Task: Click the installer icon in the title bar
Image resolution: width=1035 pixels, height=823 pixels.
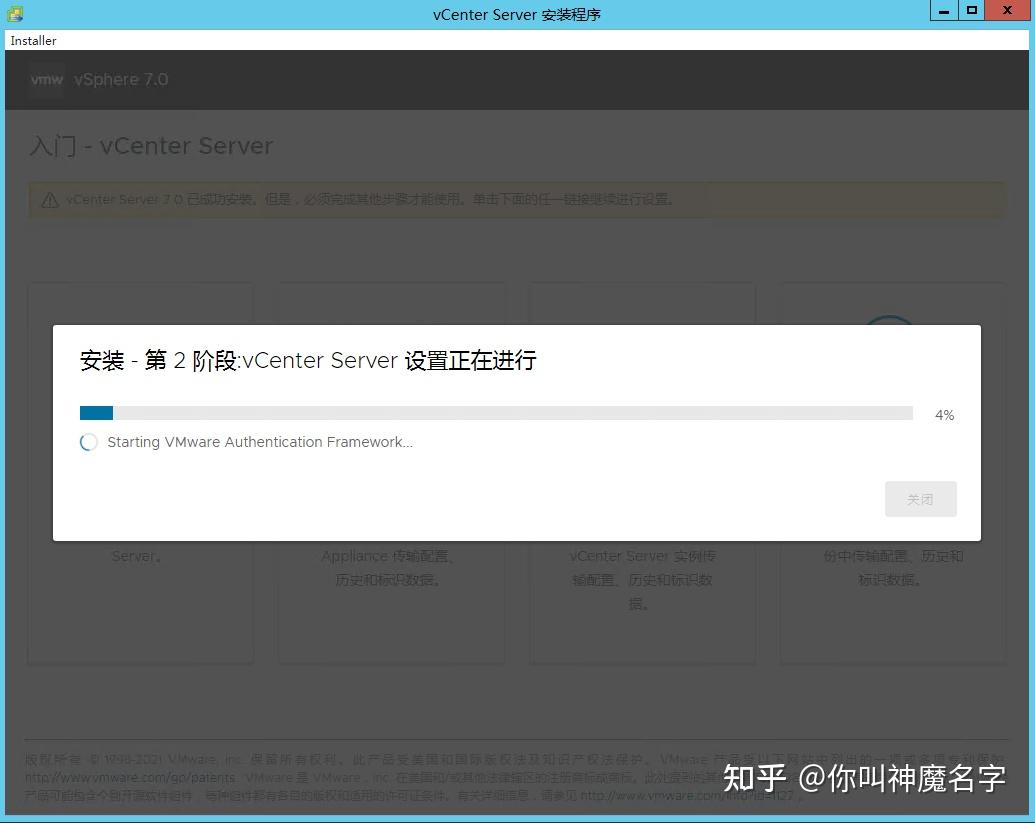Action: [14, 13]
